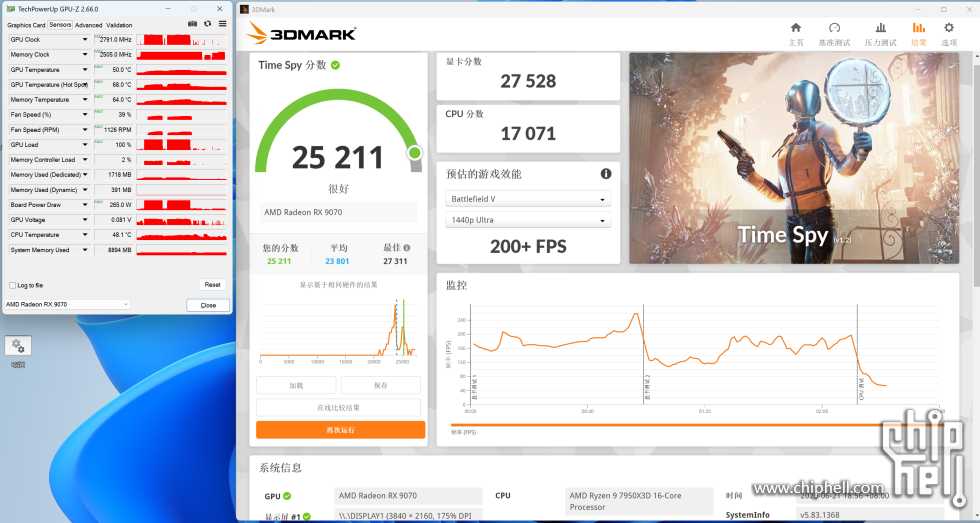The image size is (980, 523).
Task: Click the score distribution histogram chart
Action: pyautogui.click(x=338, y=331)
